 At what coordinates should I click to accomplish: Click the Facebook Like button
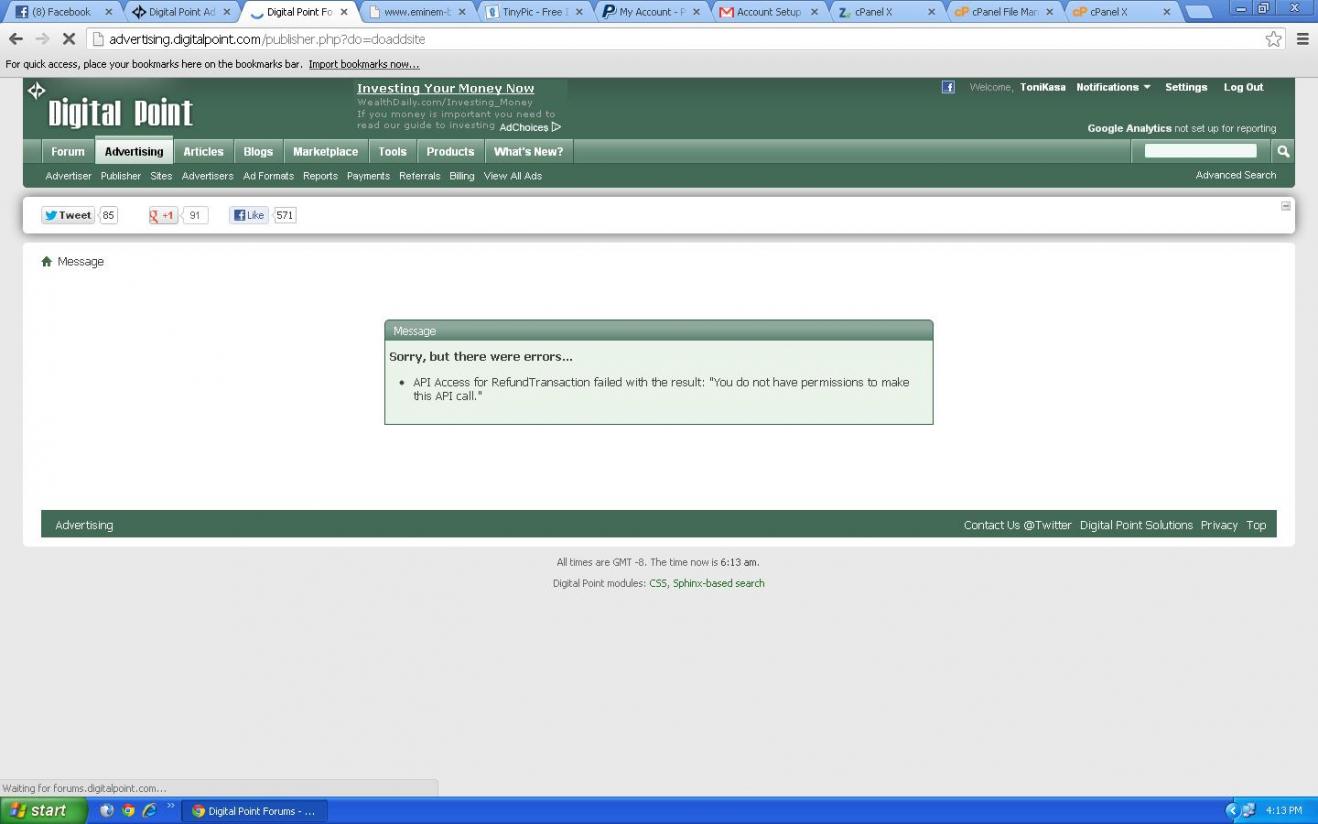click(249, 215)
